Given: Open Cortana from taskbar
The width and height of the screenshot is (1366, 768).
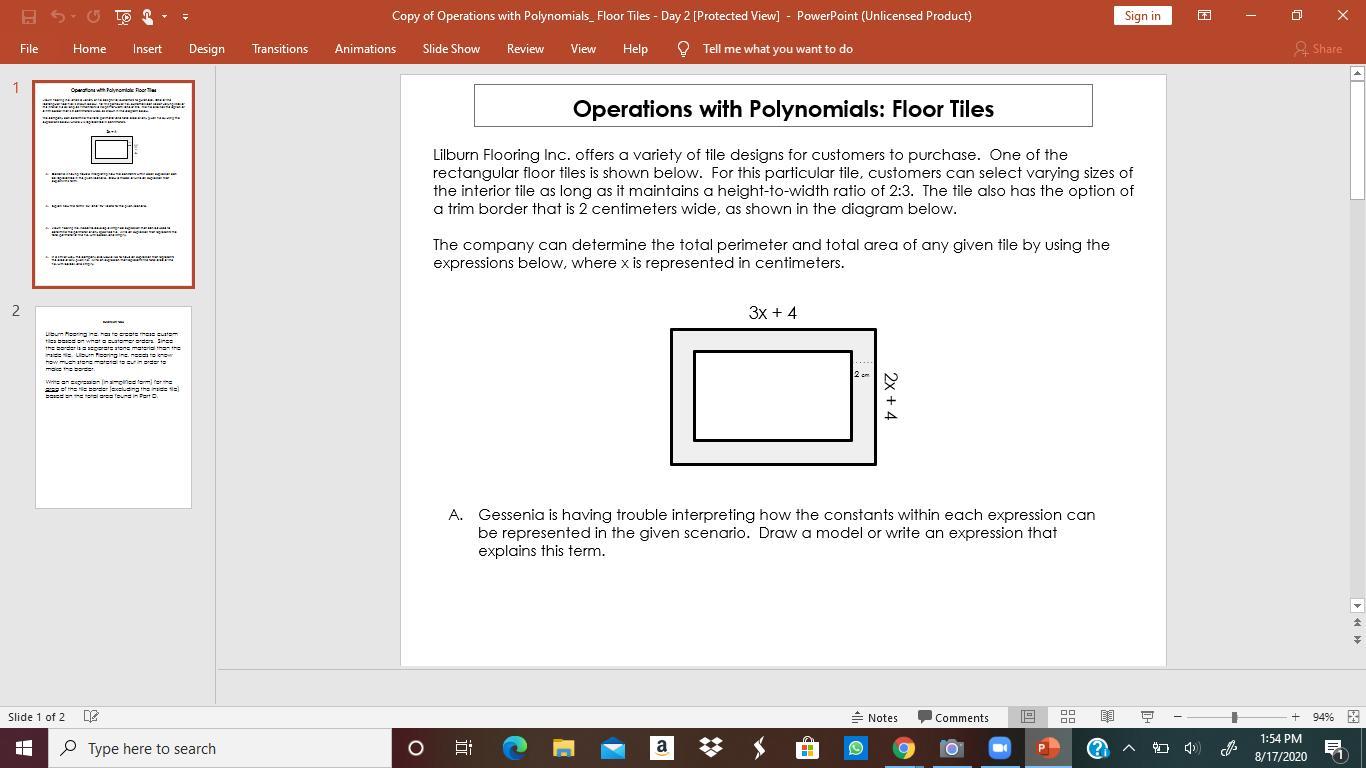Looking at the screenshot, I should [416, 748].
